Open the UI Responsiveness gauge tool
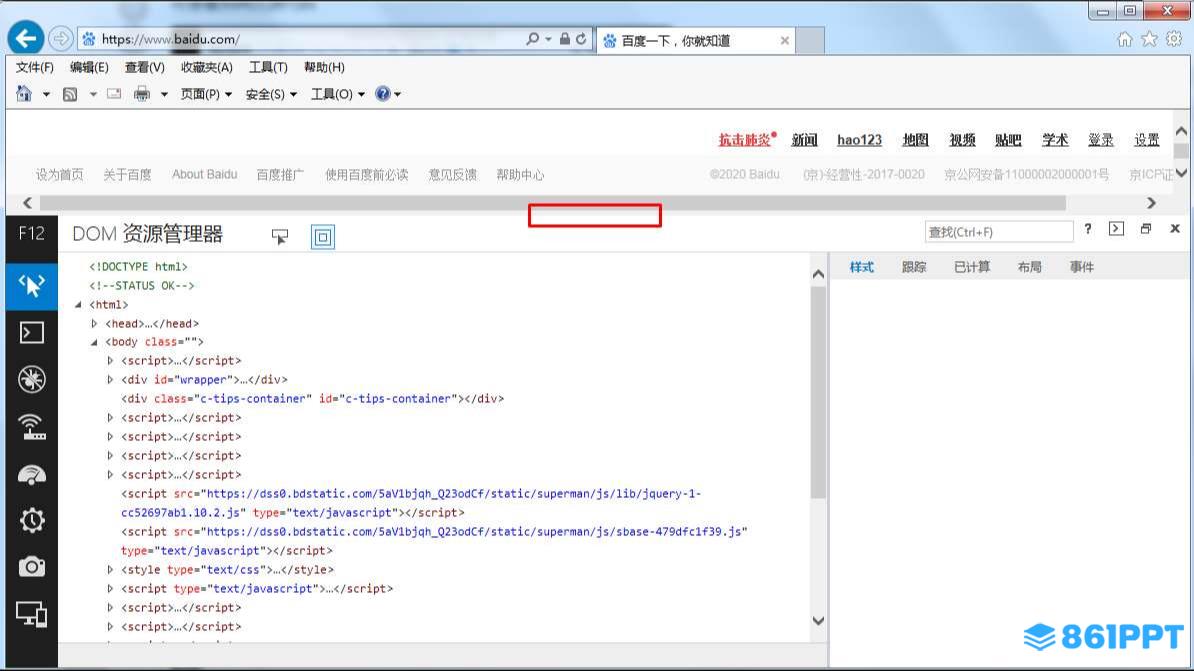 [31, 474]
